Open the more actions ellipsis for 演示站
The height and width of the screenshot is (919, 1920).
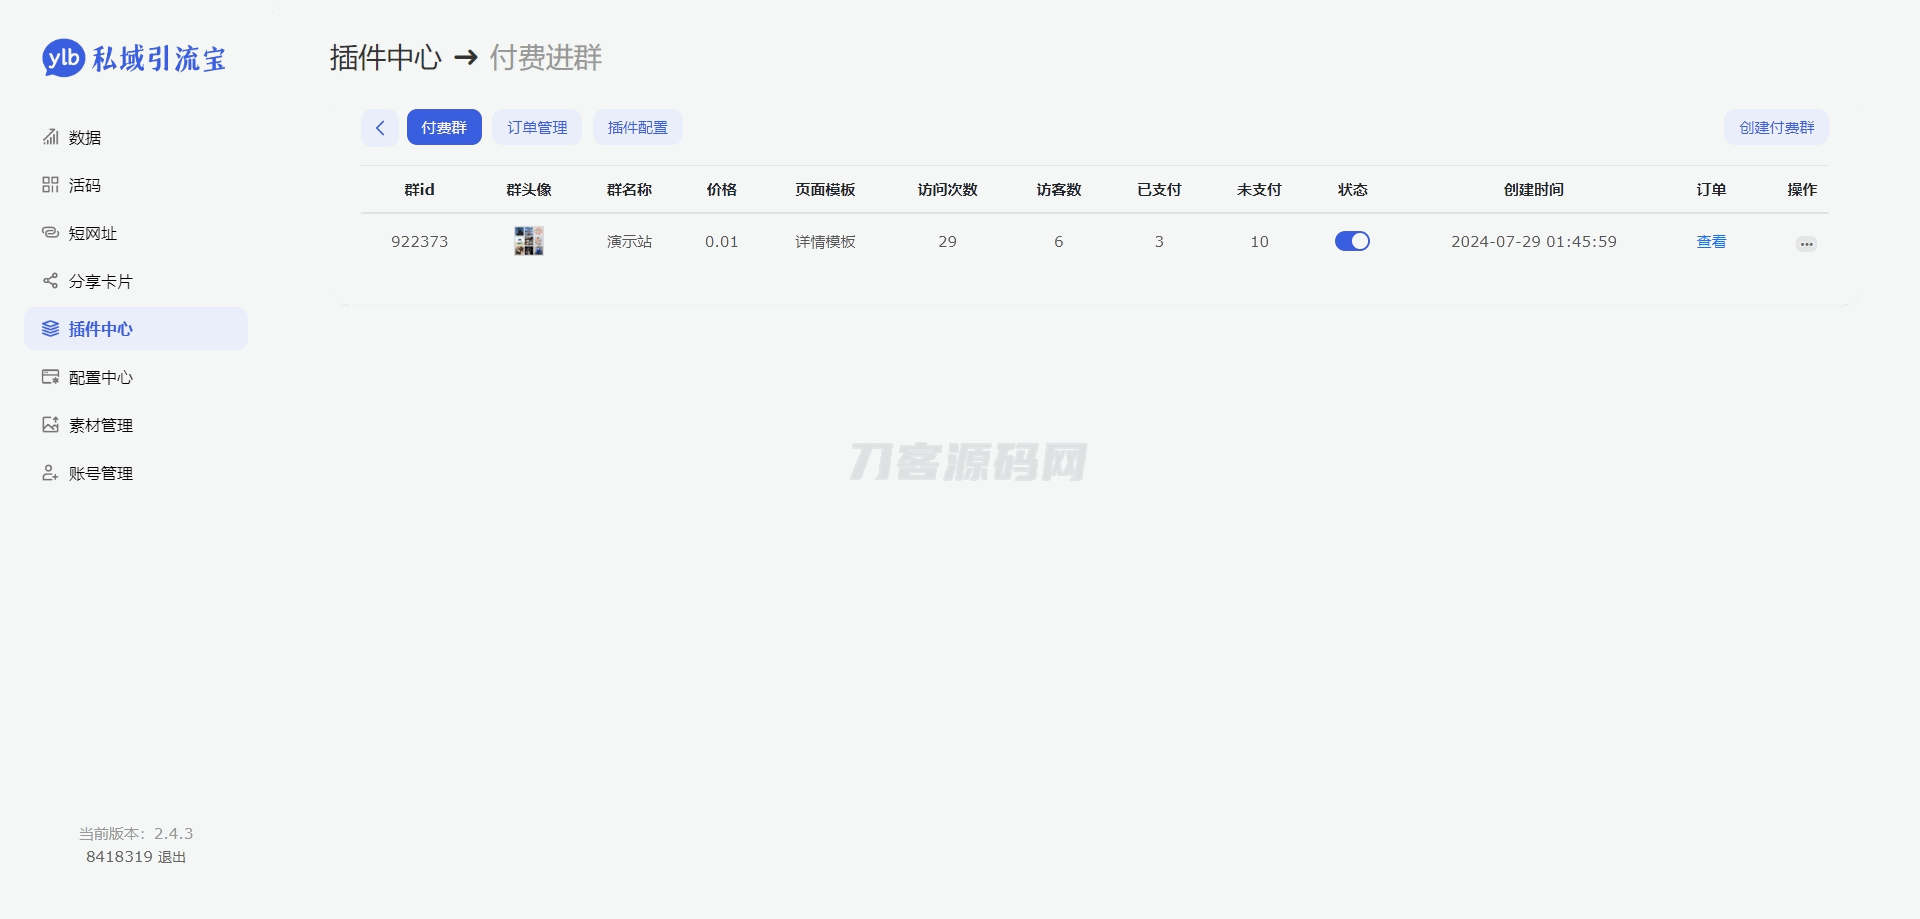pos(1805,244)
